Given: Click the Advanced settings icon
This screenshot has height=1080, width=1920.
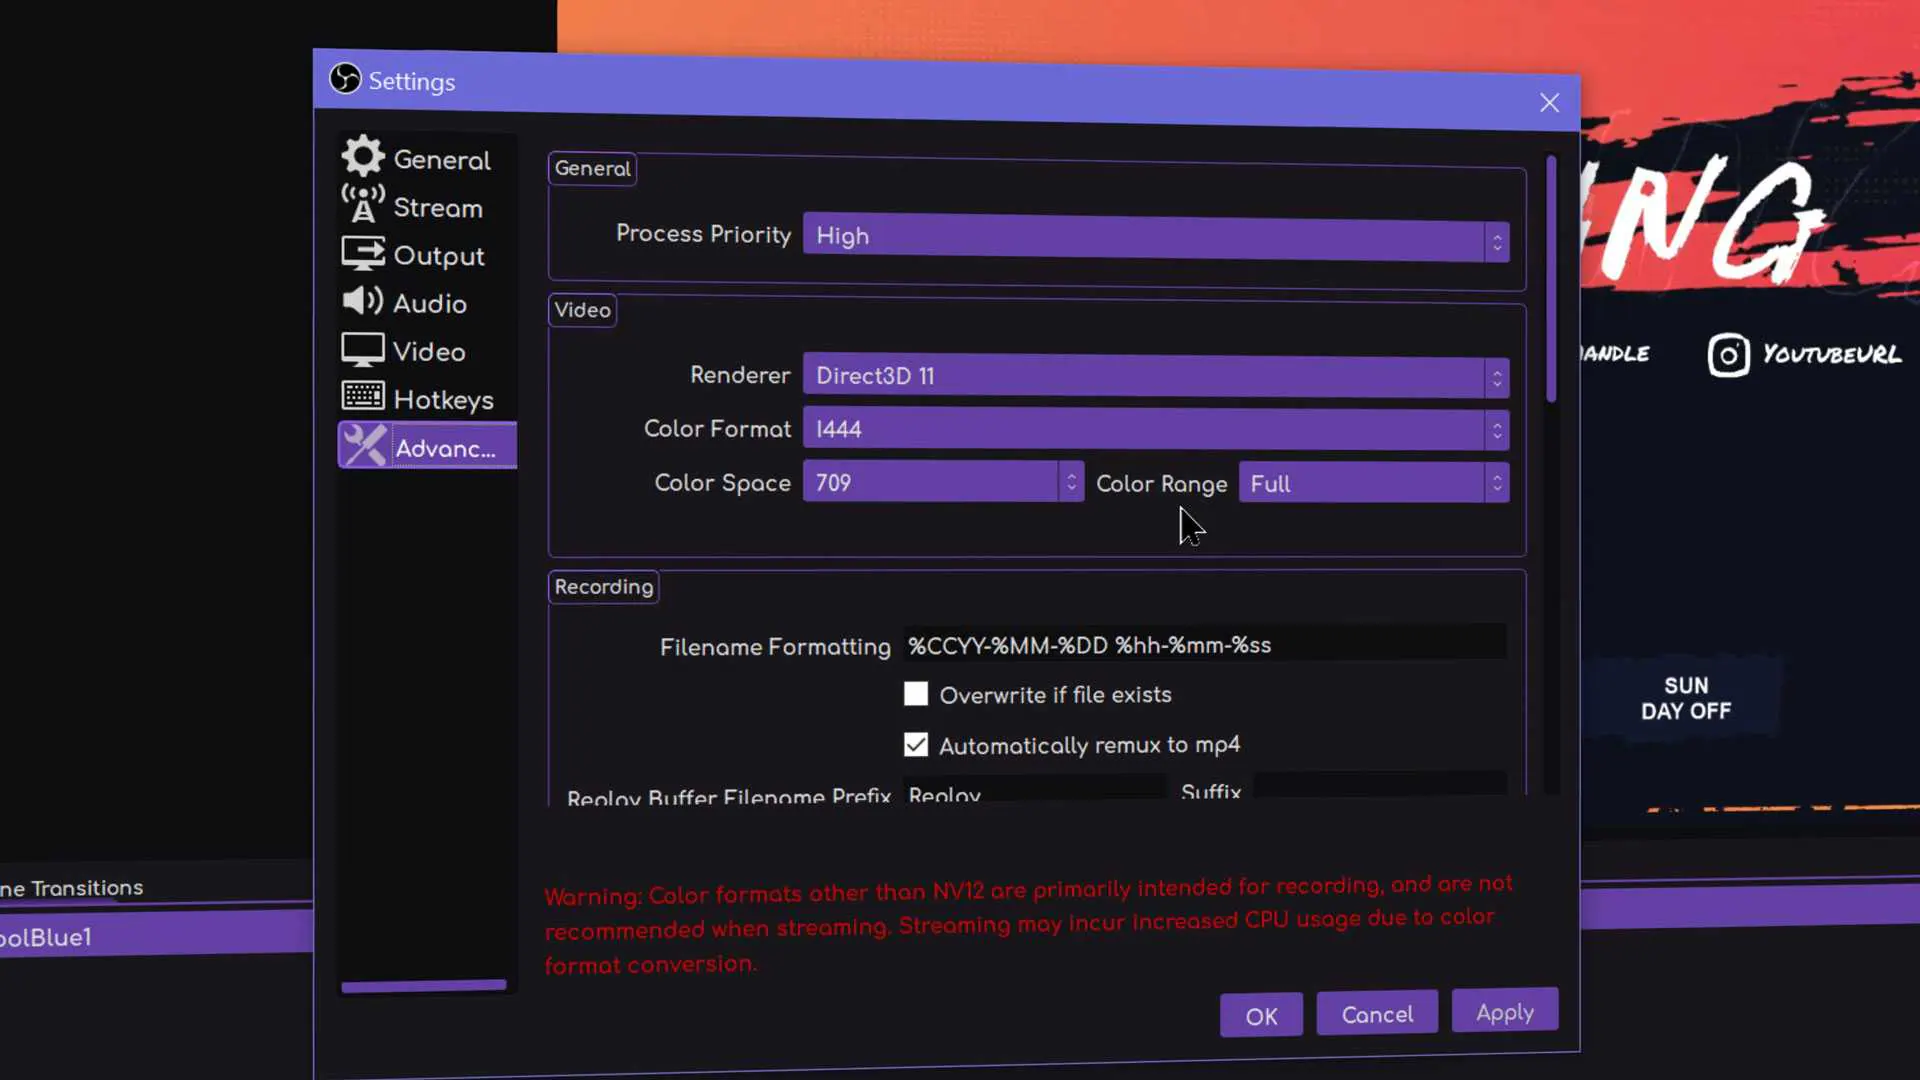Looking at the screenshot, I should pos(363,446).
